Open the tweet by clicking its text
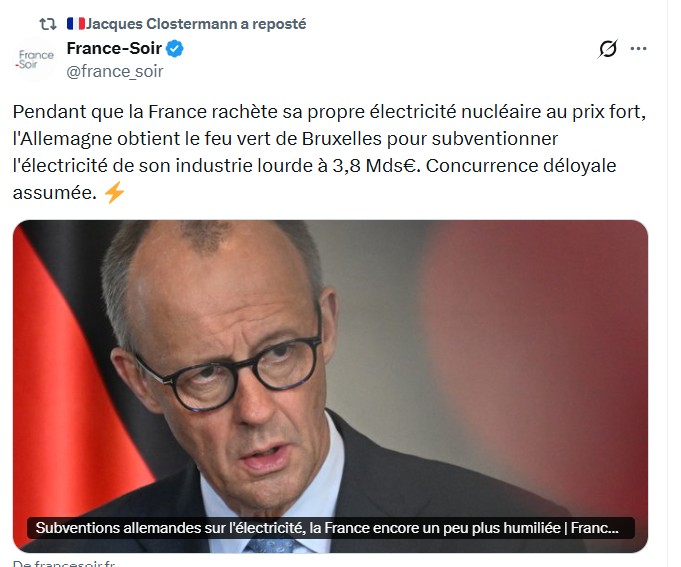This screenshot has height=567, width=681. [x=329, y=152]
